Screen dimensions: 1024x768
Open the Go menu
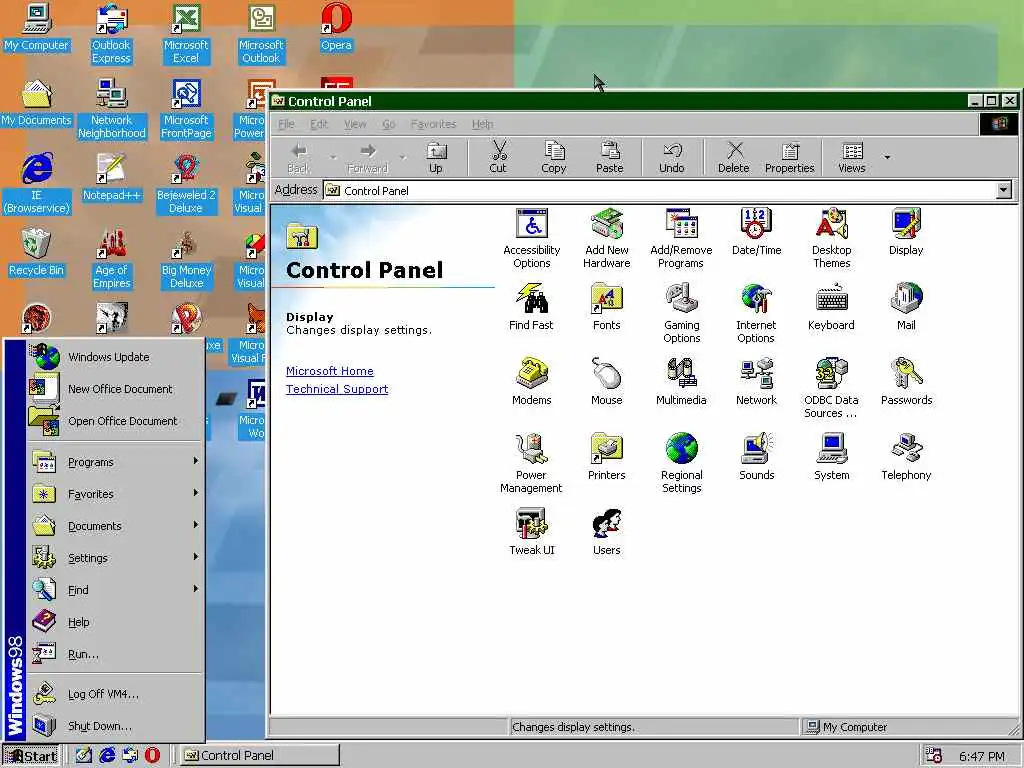(x=389, y=124)
